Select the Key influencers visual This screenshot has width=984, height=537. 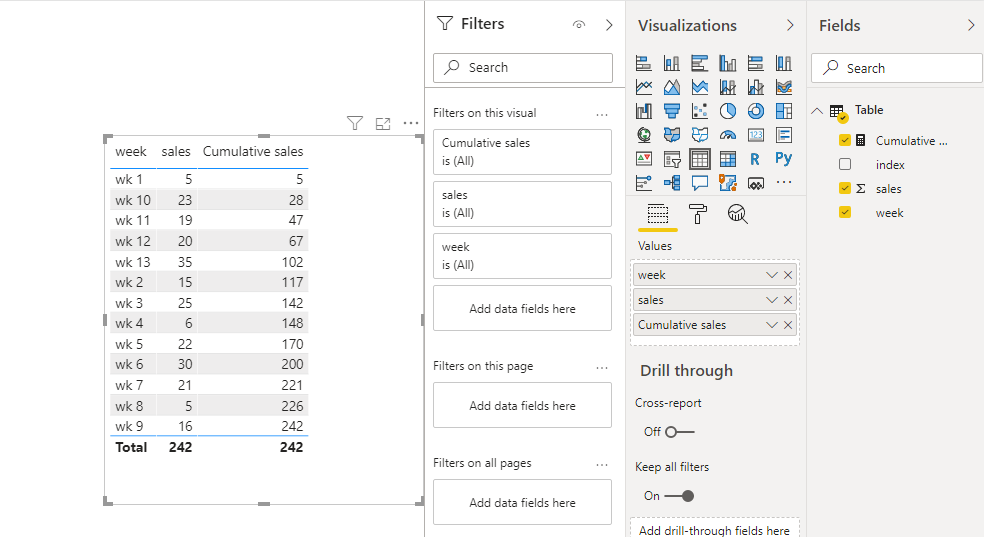pyautogui.click(x=644, y=183)
